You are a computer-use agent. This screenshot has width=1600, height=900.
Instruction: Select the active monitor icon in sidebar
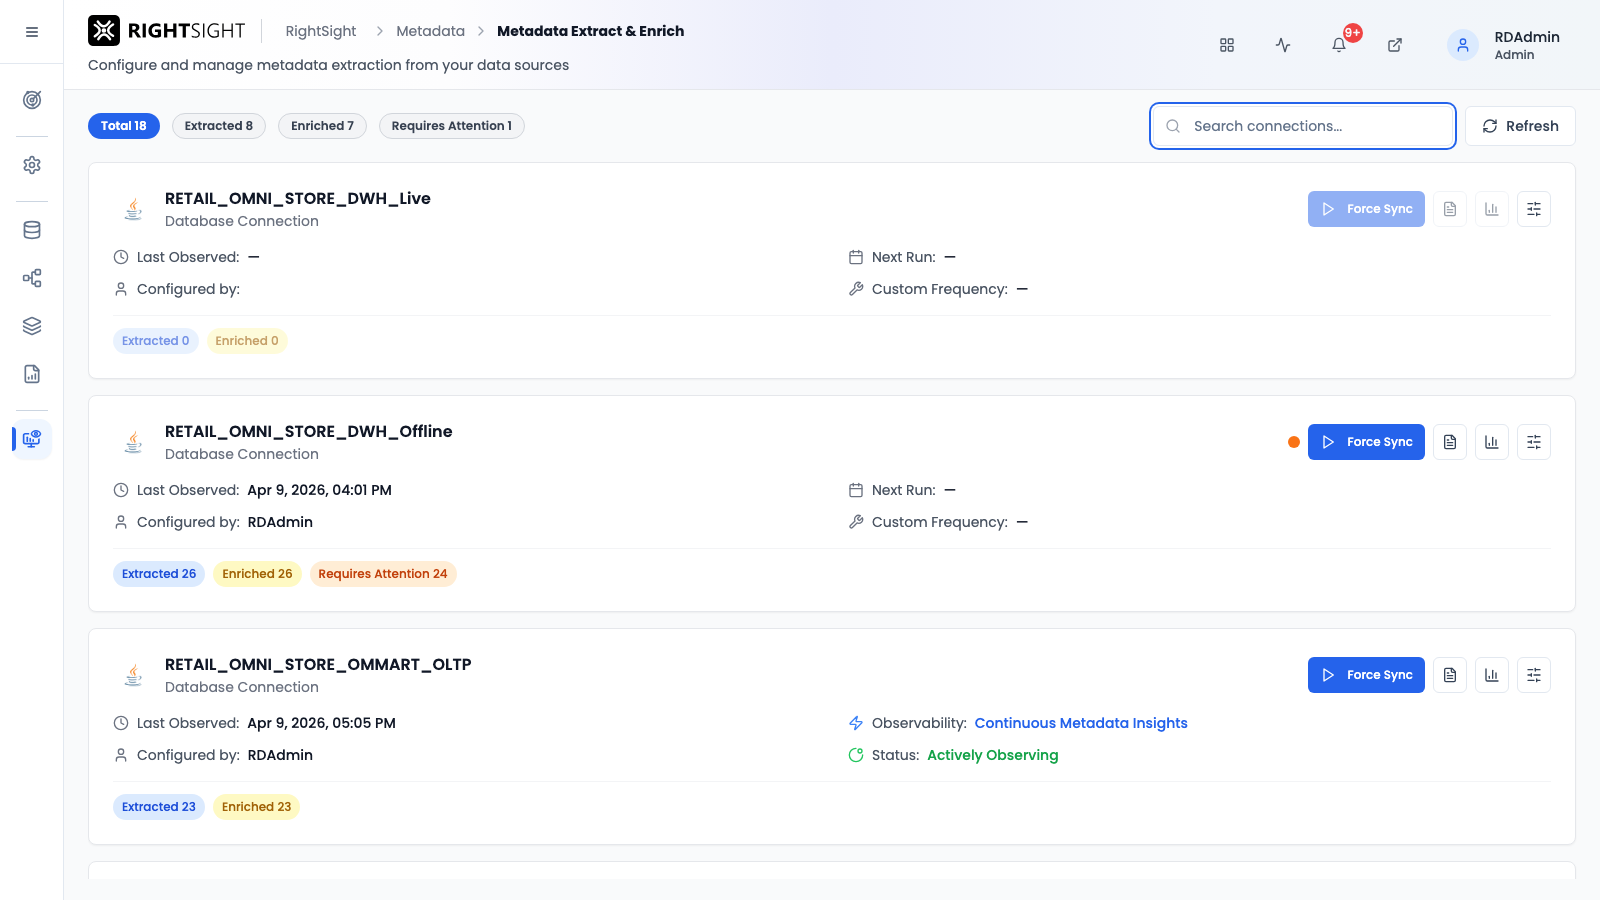tap(32, 439)
